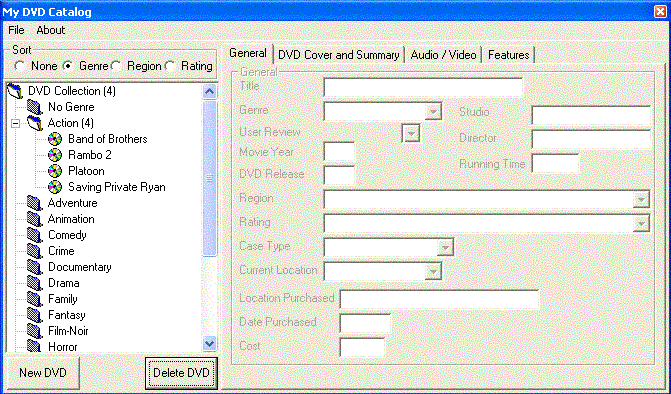Collapse the Action genre tree node

click(x=15, y=124)
